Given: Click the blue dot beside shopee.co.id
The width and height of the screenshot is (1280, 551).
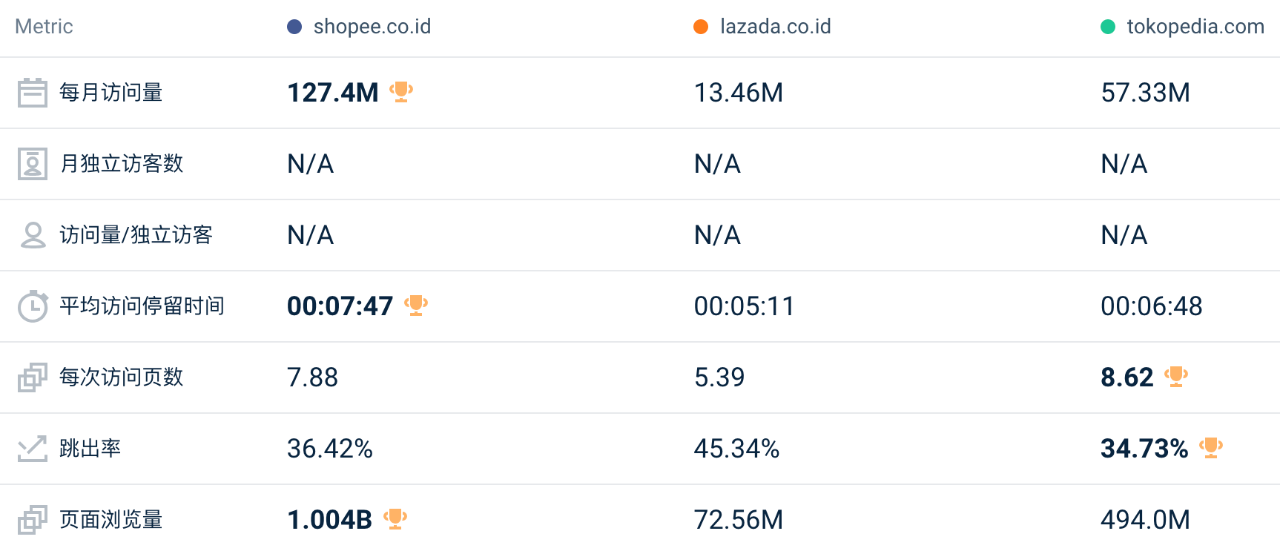Looking at the screenshot, I should (x=294, y=27).
